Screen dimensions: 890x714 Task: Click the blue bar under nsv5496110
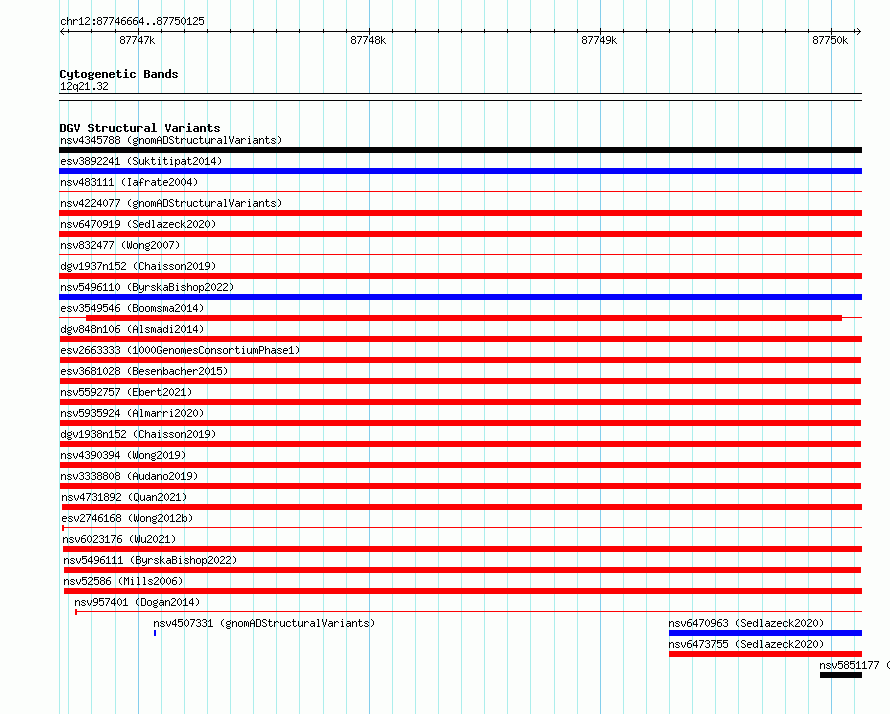tap(460, 297)
